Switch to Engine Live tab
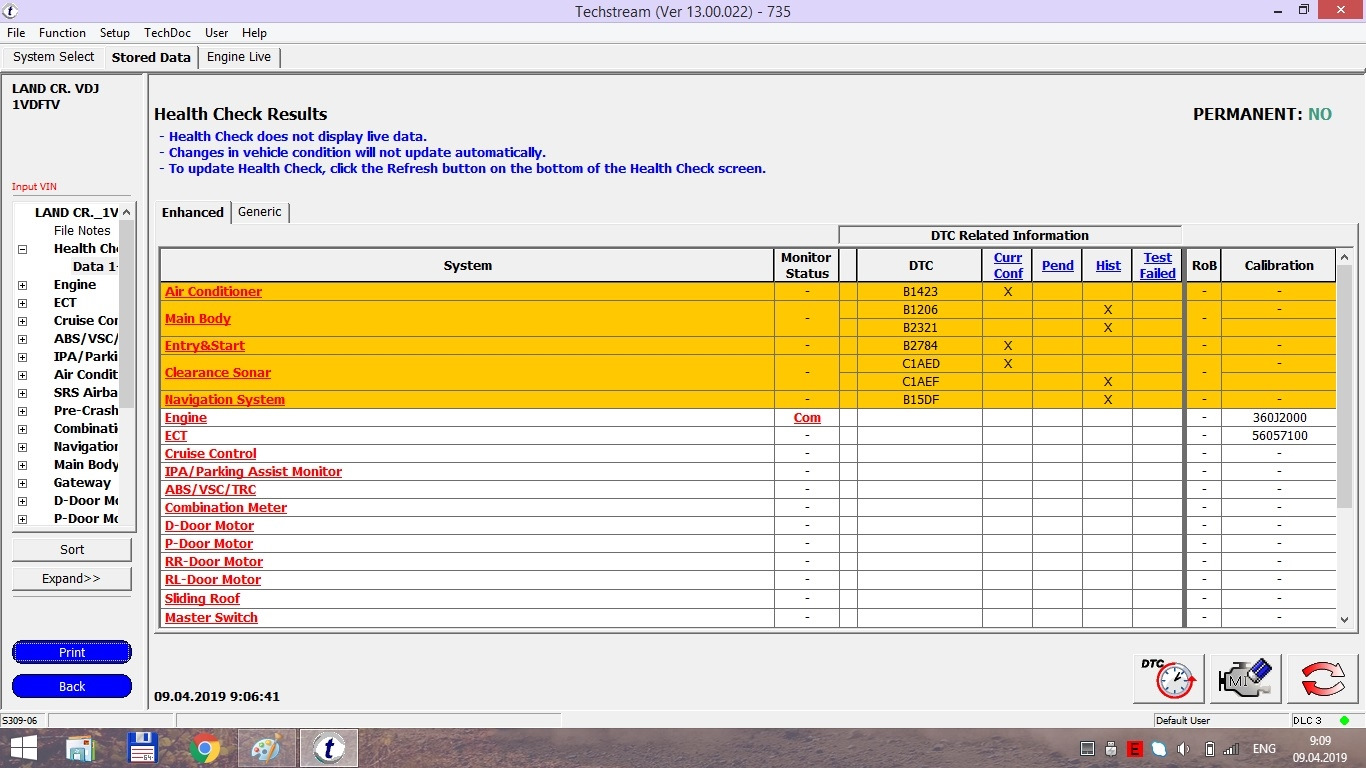 (239, 57)
